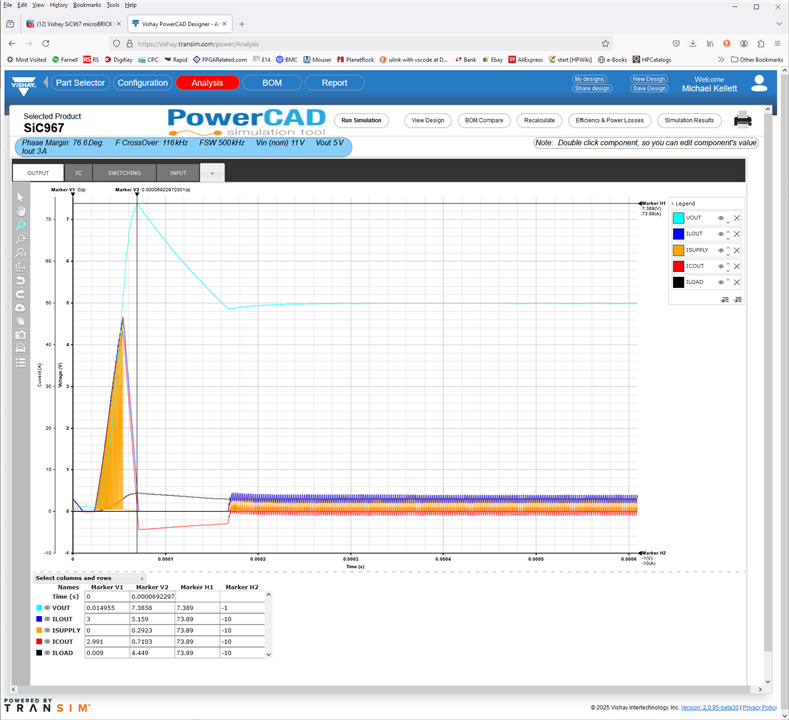Image resolution: width=789 pixels, height=720 pixels.
Task: Remove ILOAD trace with its X icon
Action: pyautogui.click(x=737, y=282)
